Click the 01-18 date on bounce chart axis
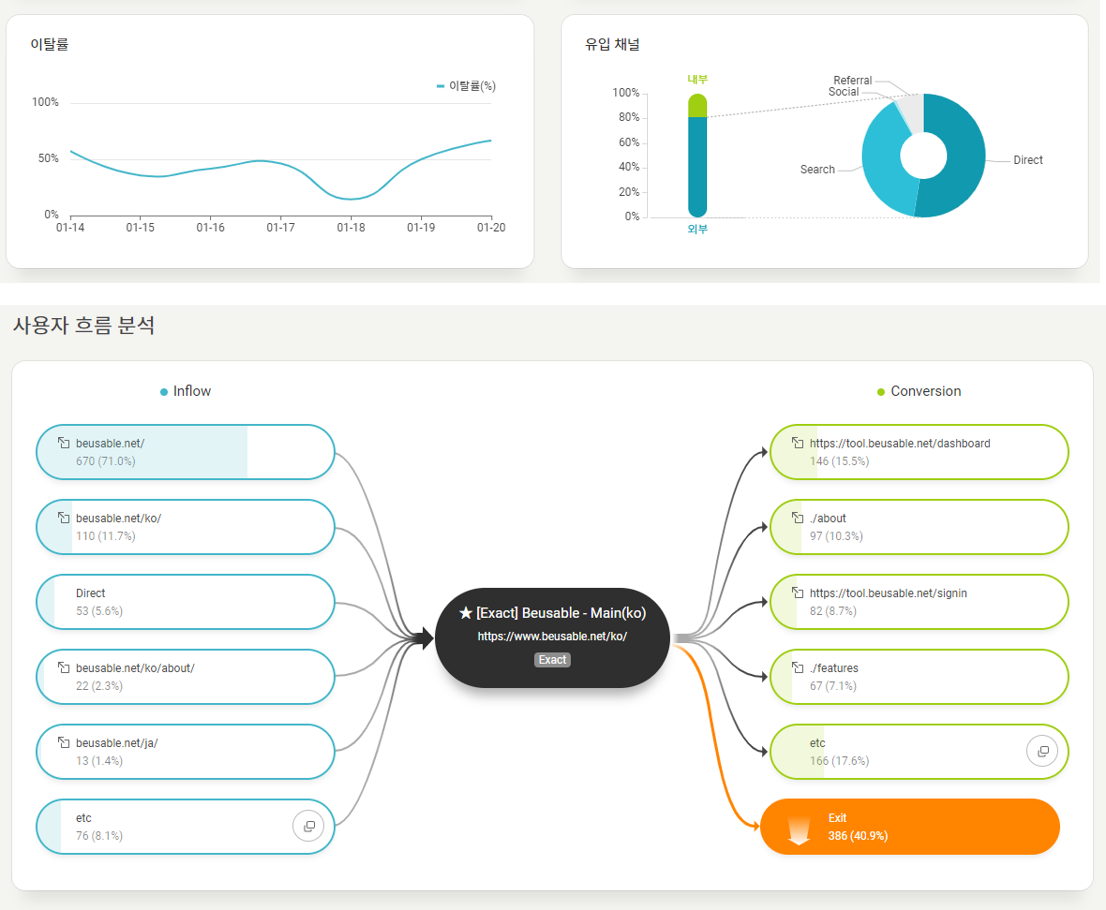Viewport: 1106px width, 910px height. [351, 228]
